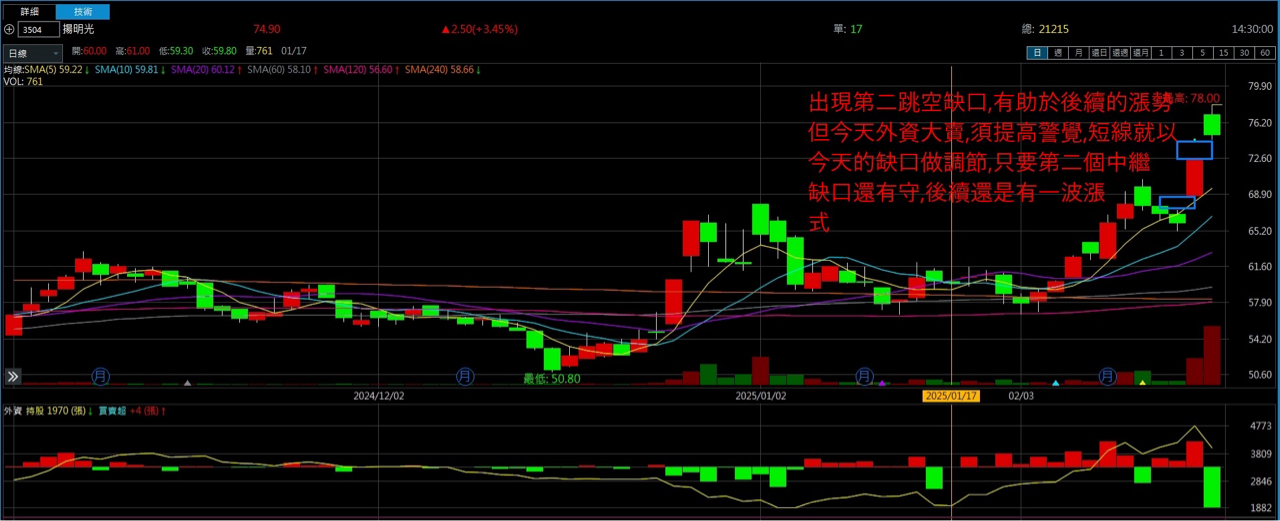Click the first 月 monthly marker near 2024/11
Image resolution: width=1280 pixels, height=521 pixels.
click(x=100, y=376)
